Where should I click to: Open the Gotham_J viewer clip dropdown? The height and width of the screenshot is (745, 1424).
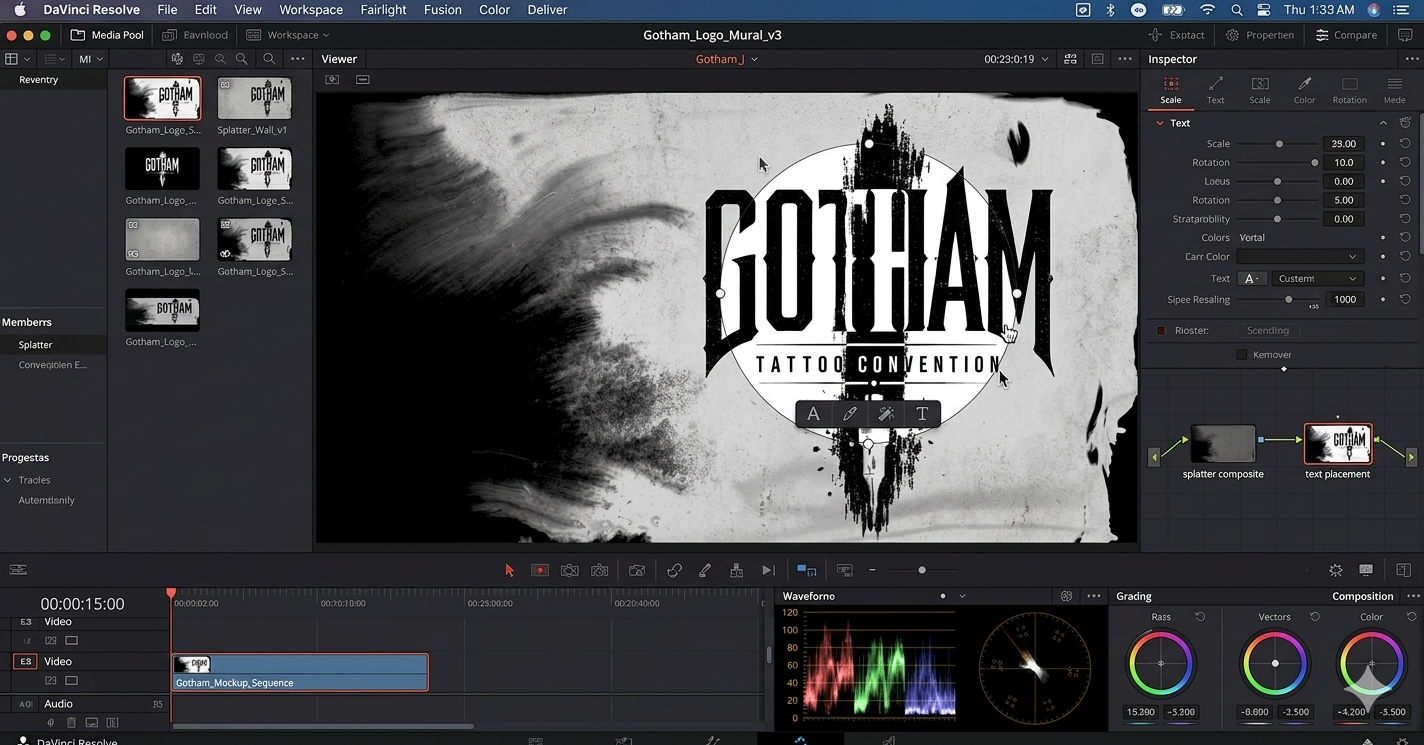727,59
